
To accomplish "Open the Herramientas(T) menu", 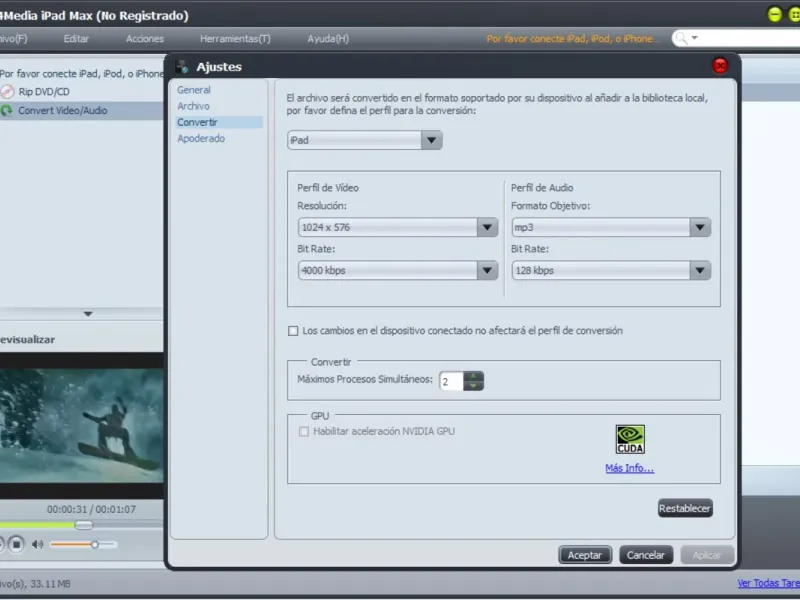I will [x=235, y=39].
